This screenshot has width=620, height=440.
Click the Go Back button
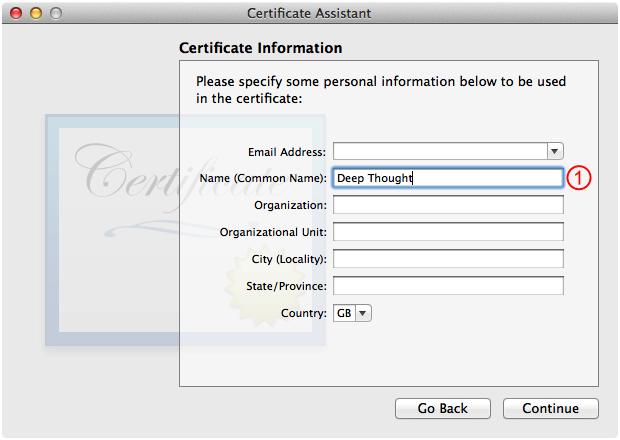(443, 408)
